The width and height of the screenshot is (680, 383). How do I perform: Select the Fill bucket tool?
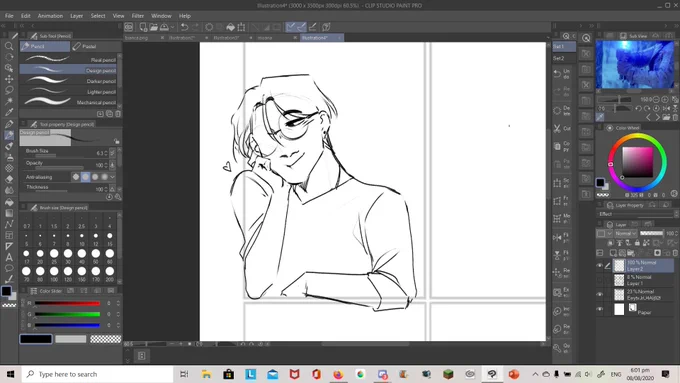[9, 202]
